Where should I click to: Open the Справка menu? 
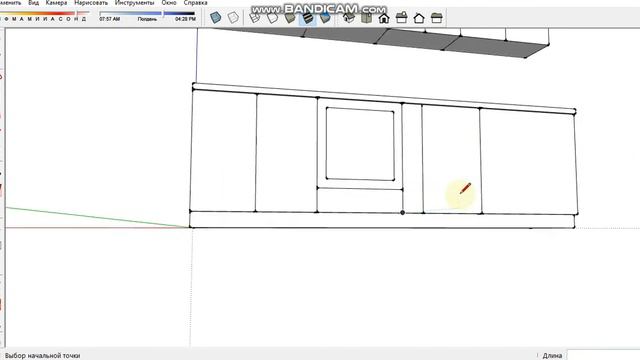196,2
